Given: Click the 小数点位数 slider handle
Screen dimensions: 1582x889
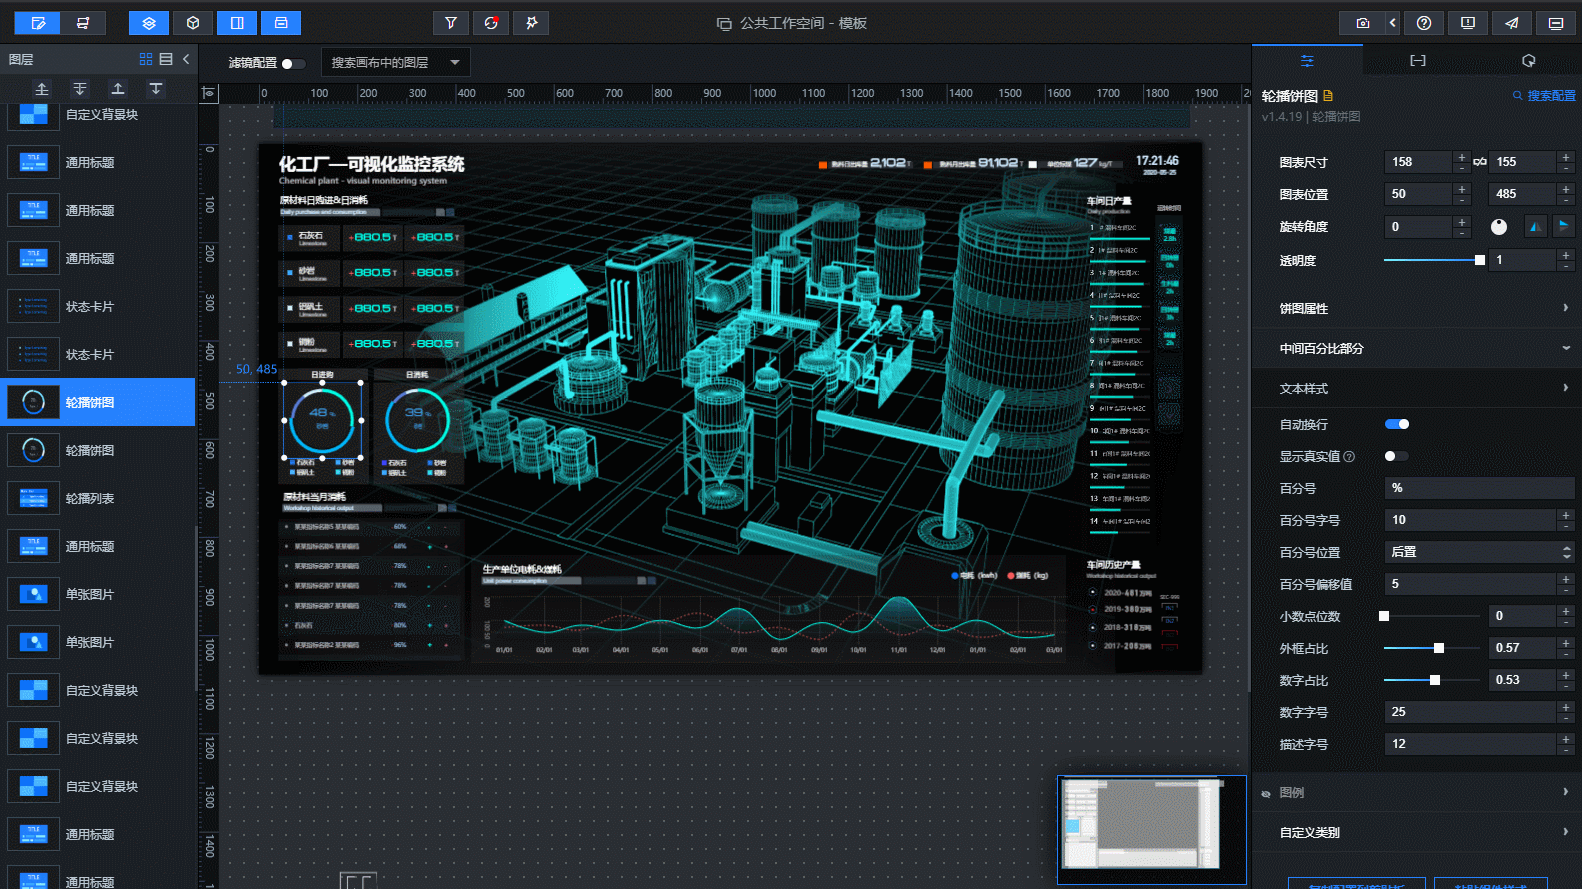Looking at the screenshot, I should [1384, 616].
